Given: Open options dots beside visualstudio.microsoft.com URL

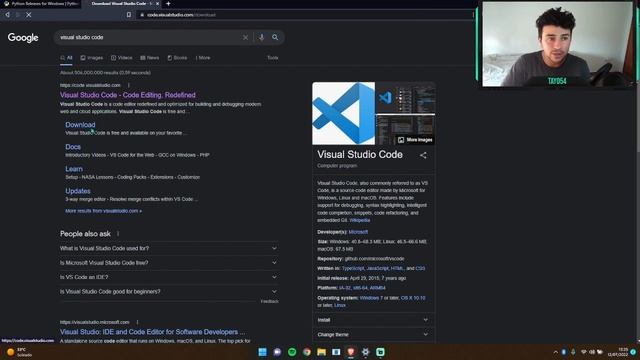Looking at the screenshot, I should pyautogui.click(x=138, y=322).
